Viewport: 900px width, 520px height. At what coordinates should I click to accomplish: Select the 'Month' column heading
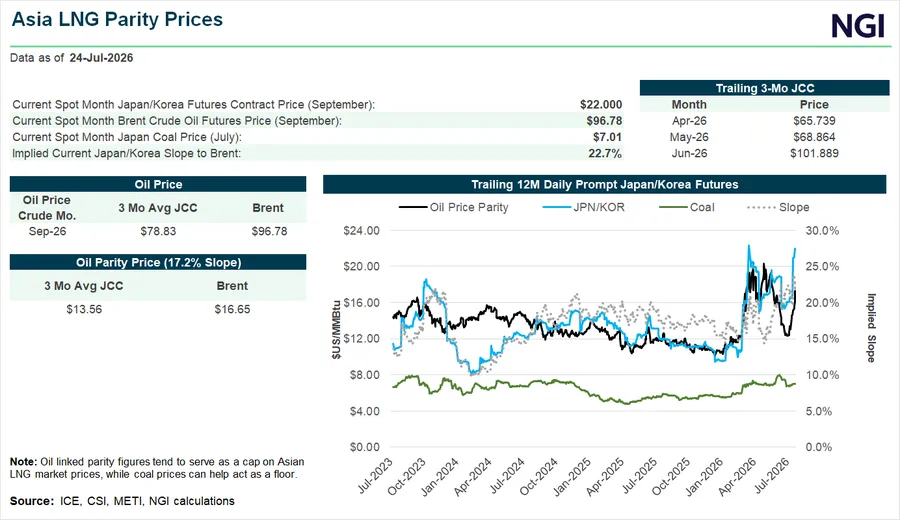click(689, 104)
